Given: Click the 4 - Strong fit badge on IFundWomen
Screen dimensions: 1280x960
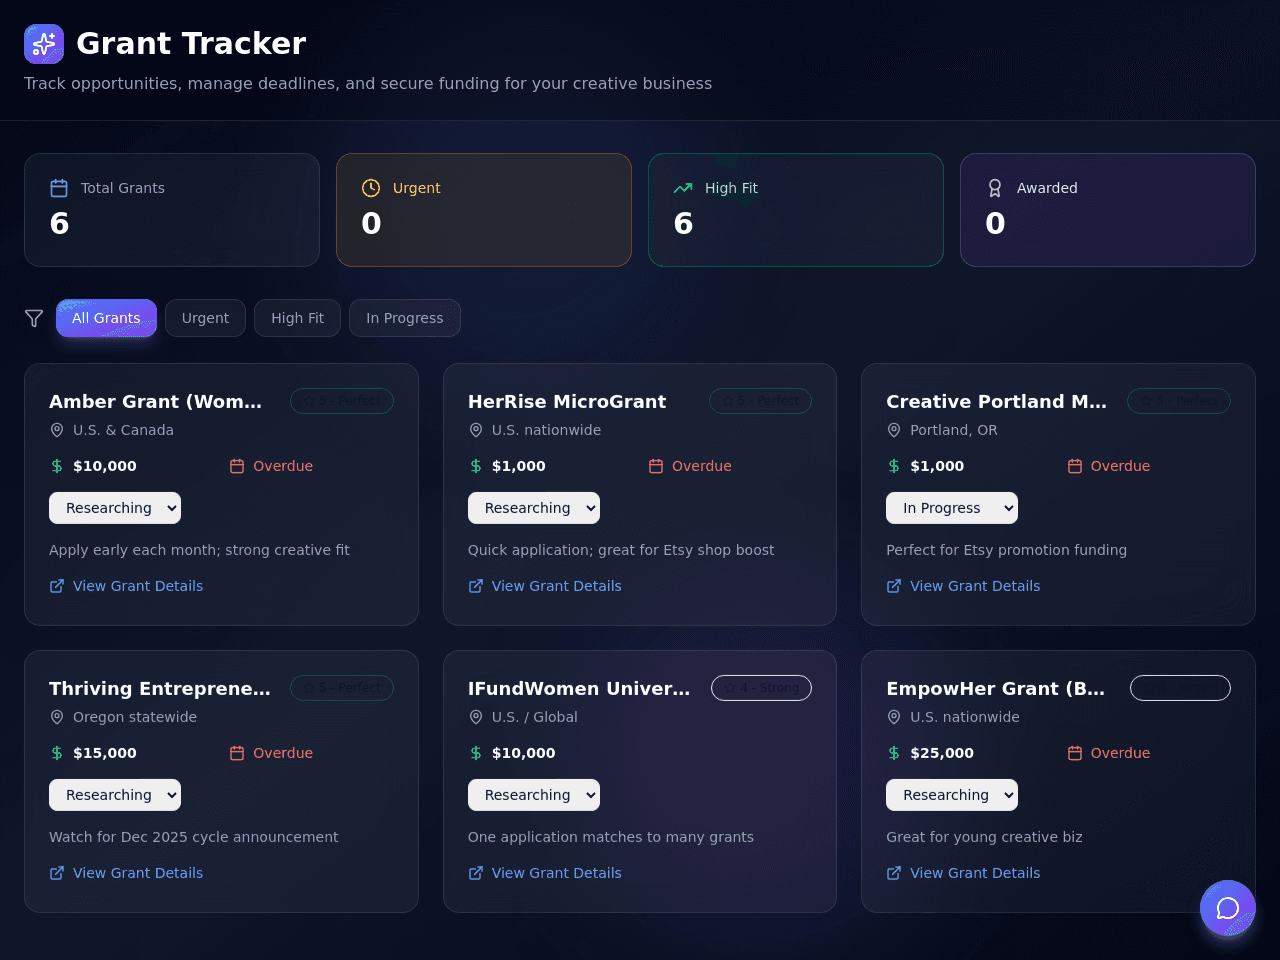Looking at the screenshot, I should (x=761, y=688).
